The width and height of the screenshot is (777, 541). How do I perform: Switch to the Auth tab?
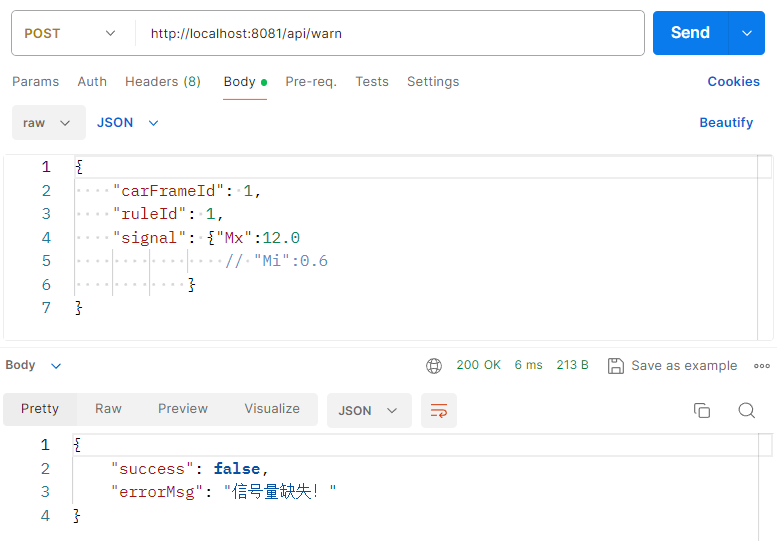92,81
